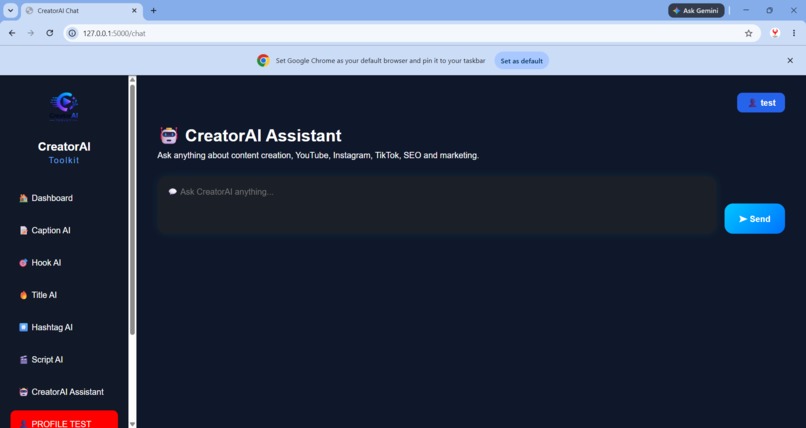This screenshot has height=428, width=806.
Task: Click the Title AI flame icon
Action: [23, 295]
